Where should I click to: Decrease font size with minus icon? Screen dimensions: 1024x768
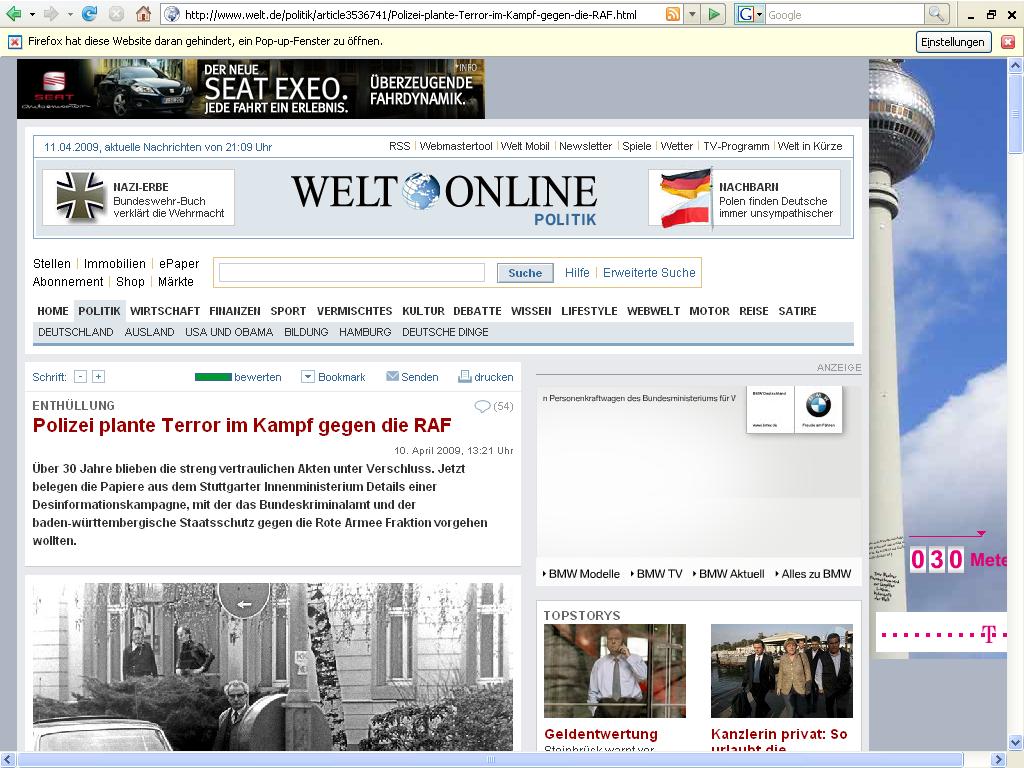[80, 377]
